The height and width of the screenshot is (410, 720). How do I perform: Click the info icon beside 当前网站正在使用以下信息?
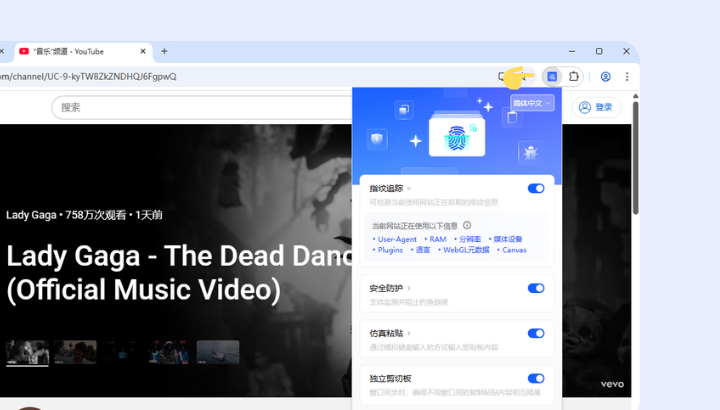[x=467, y=225]
